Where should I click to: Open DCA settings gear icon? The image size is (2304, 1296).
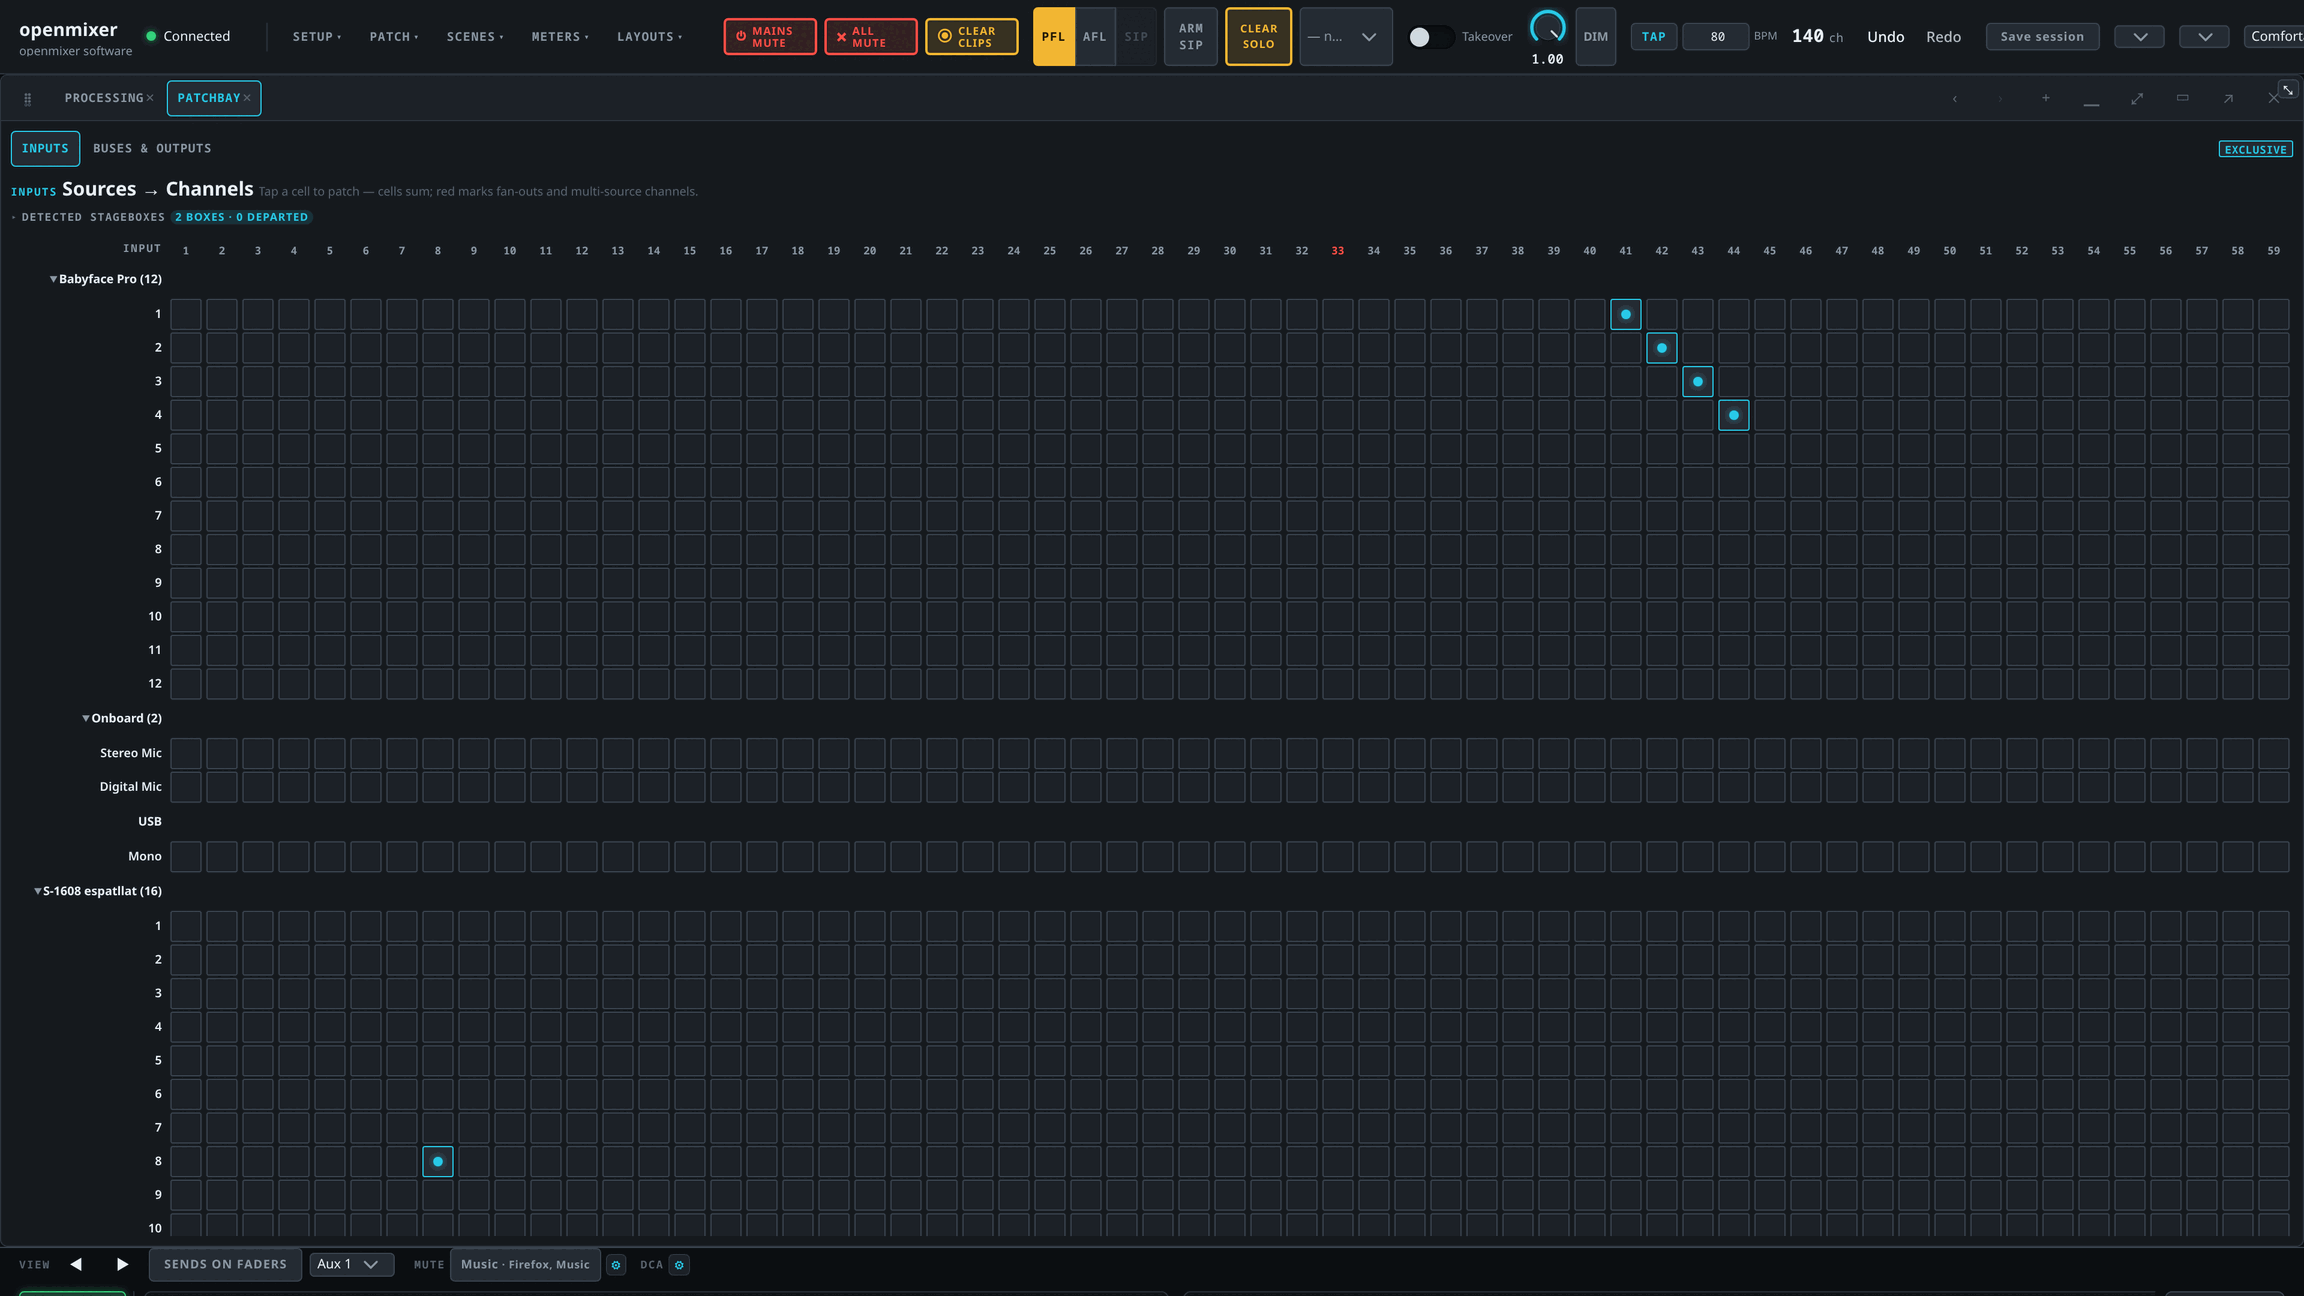679,1265
